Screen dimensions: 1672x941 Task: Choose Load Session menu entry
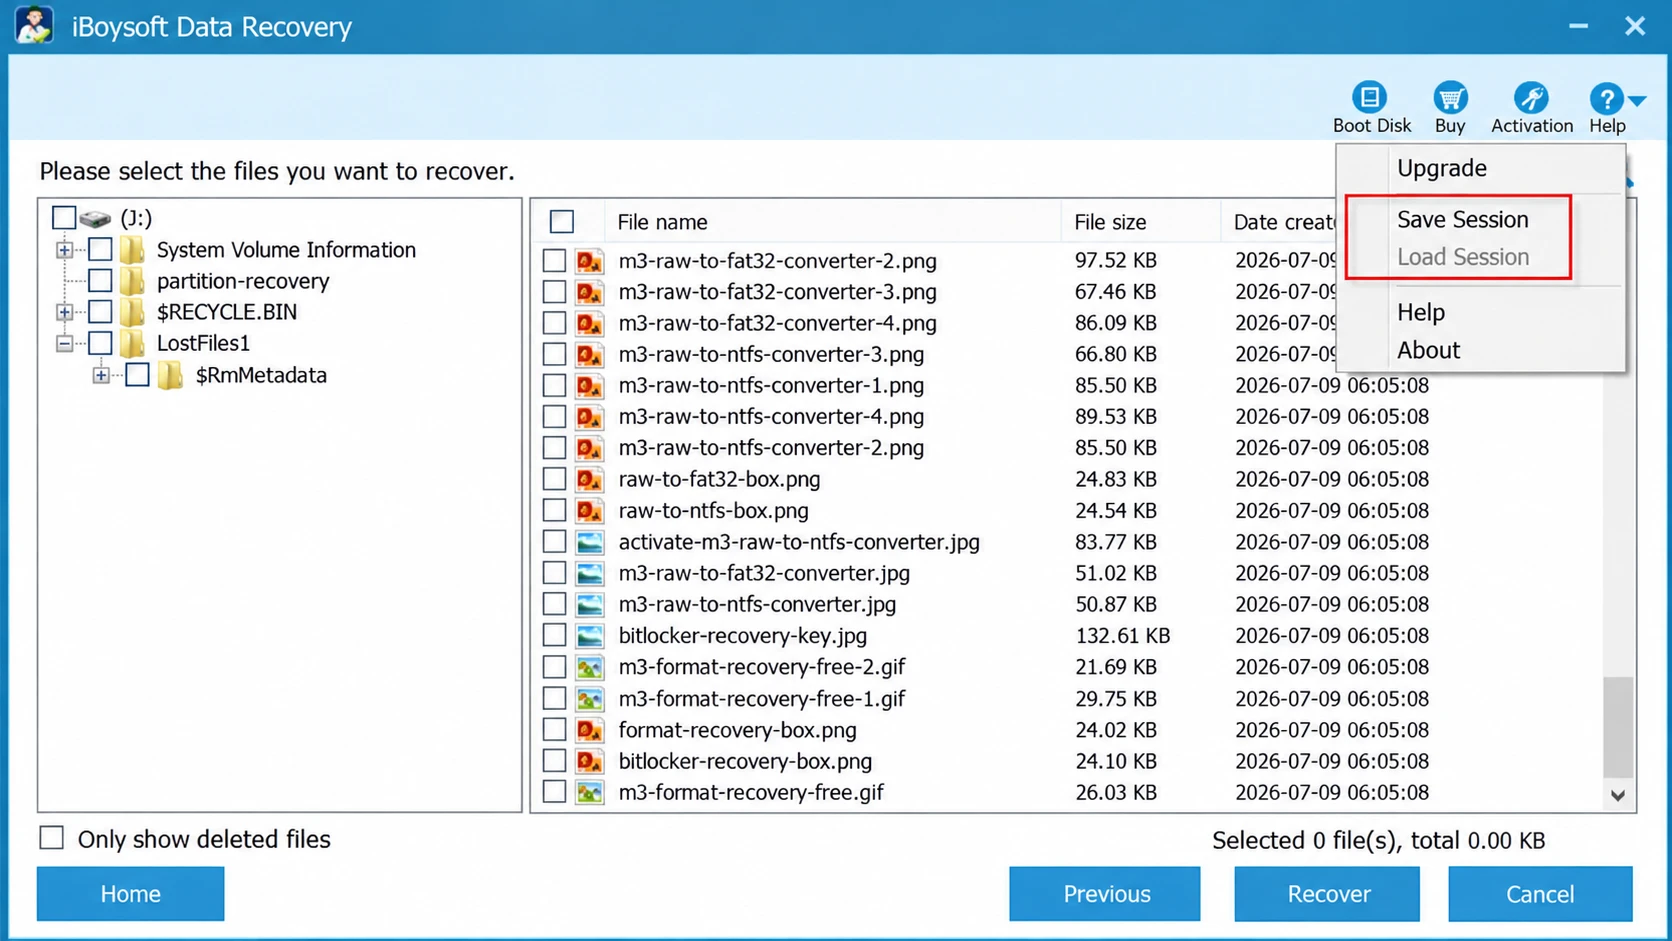pos(1462,257)
